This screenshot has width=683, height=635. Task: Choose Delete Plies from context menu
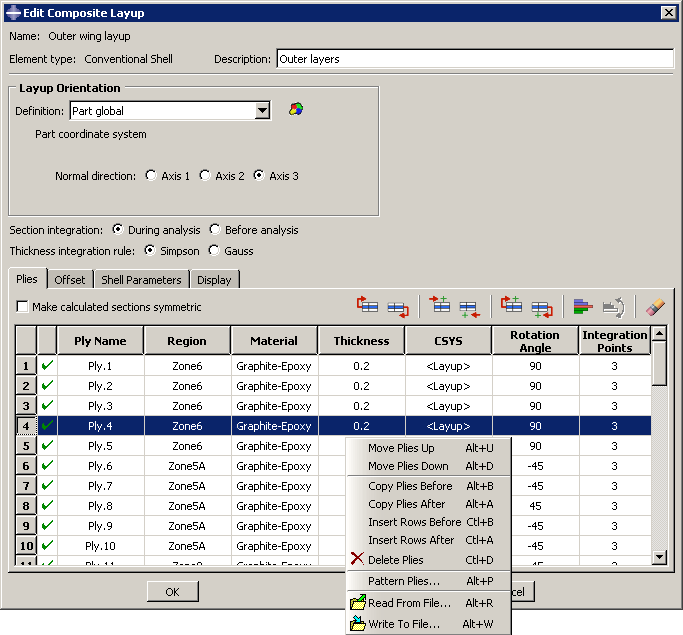point(395,560)
